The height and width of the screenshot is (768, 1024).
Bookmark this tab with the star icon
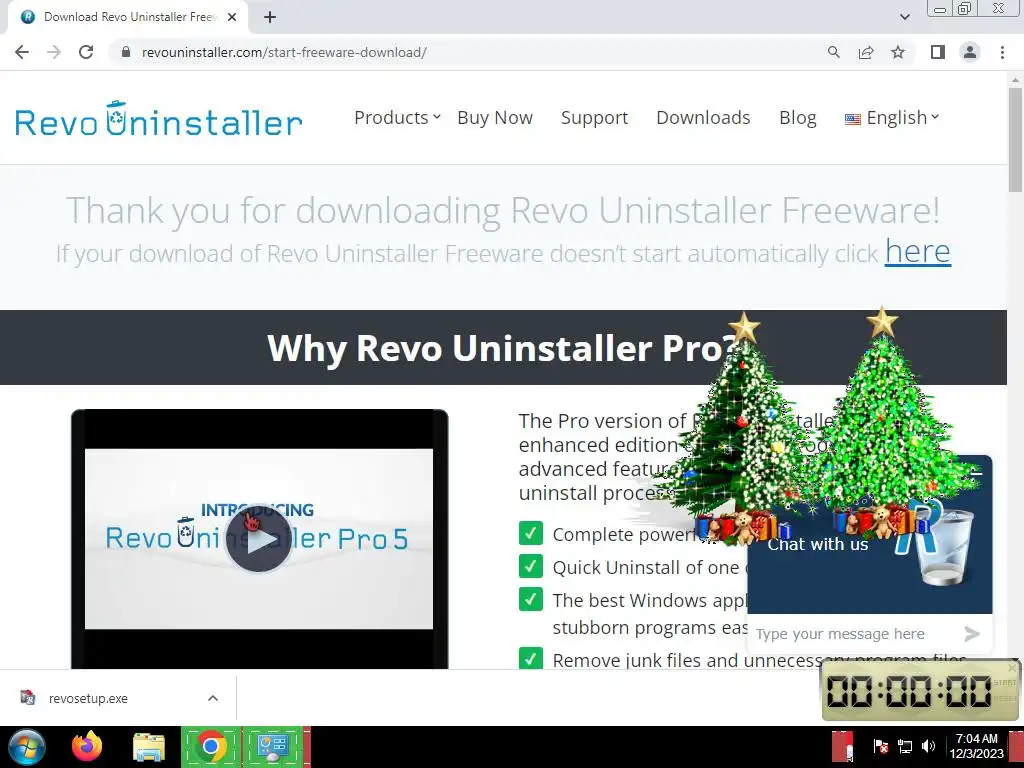point(898,52)
